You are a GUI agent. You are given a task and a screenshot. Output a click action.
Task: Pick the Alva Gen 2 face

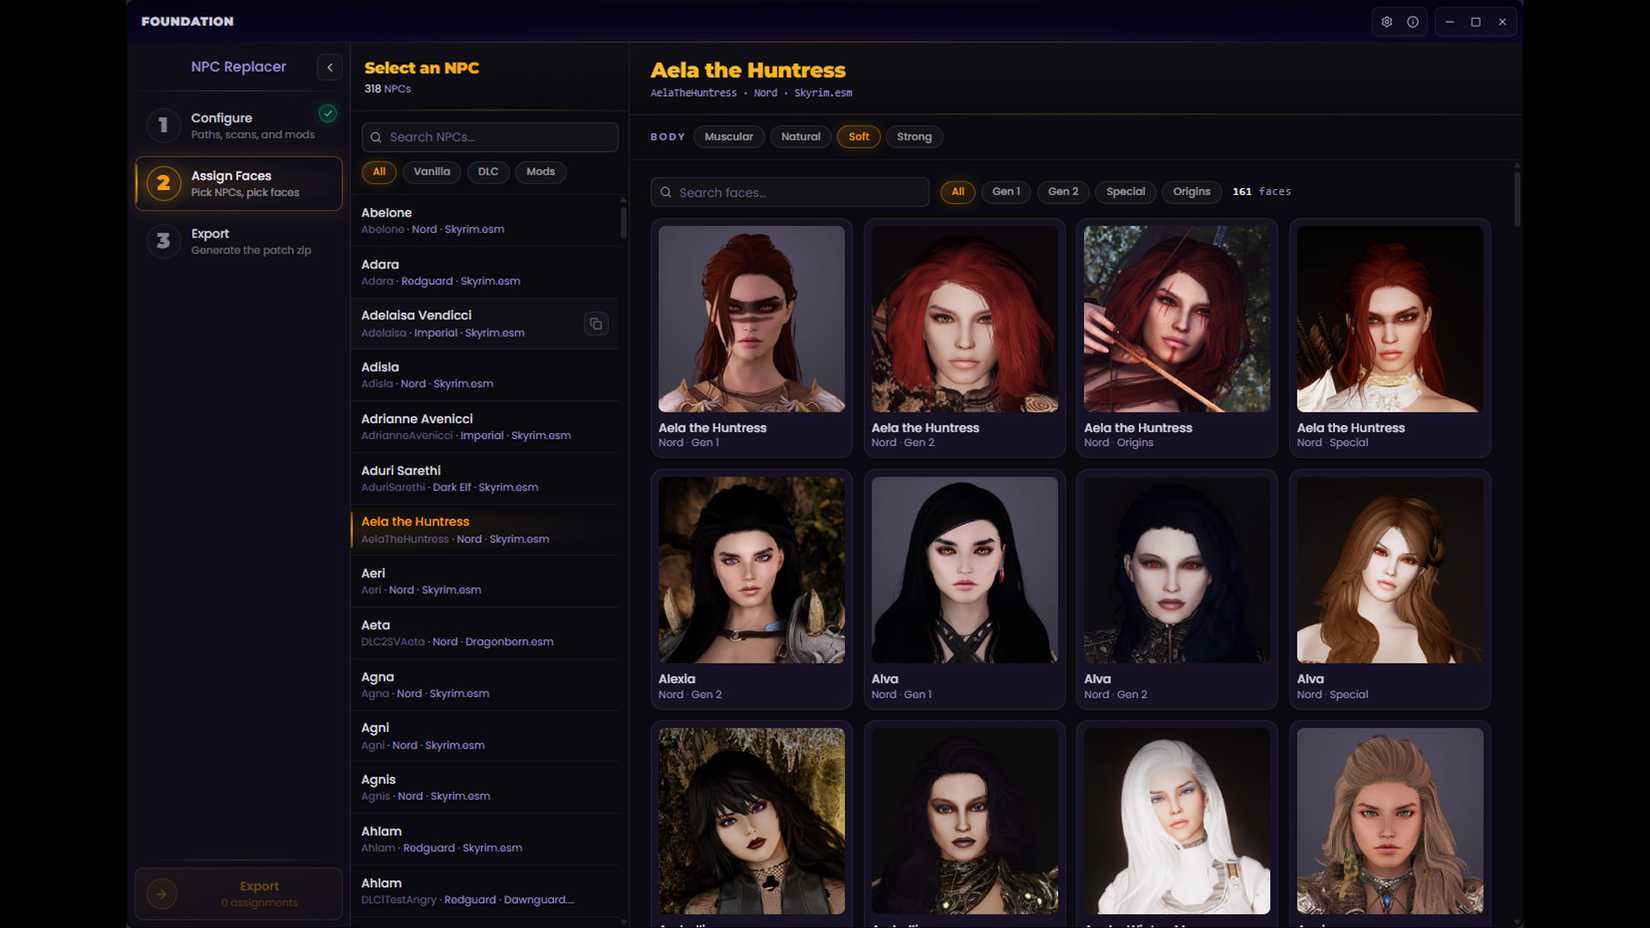point(1177,589)
